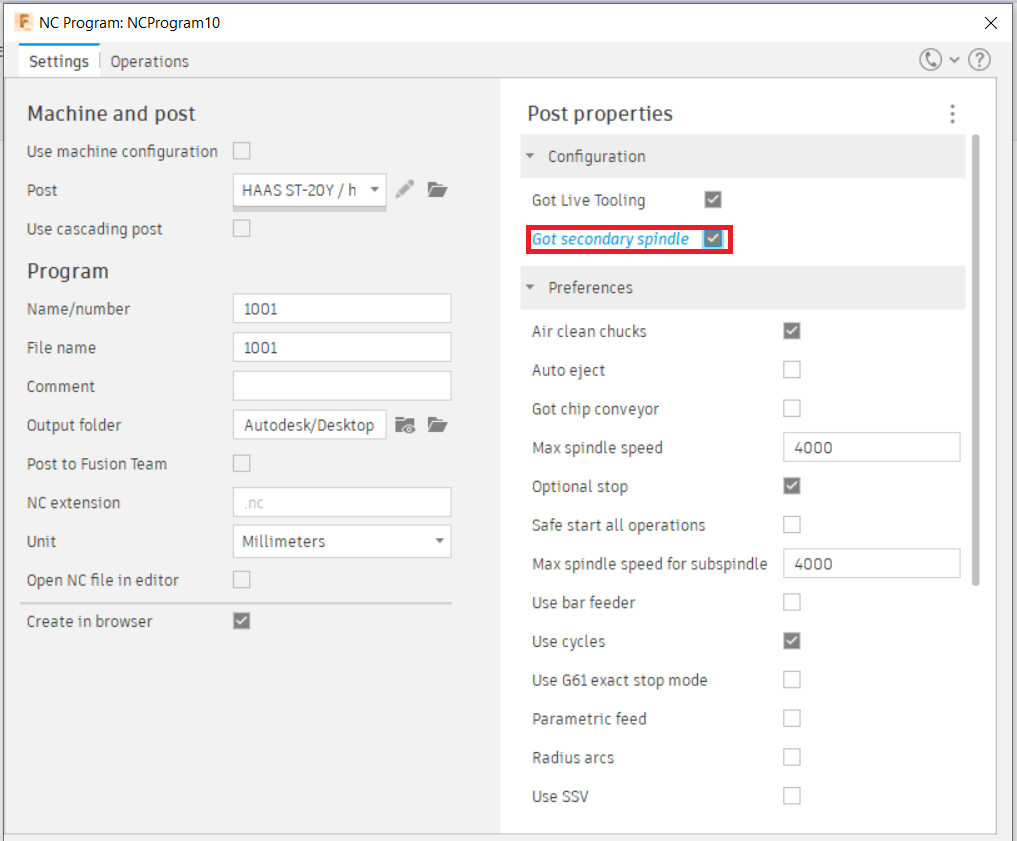
Task: Disable the Got Live Tooling checkbox
Action: point(713,199)
